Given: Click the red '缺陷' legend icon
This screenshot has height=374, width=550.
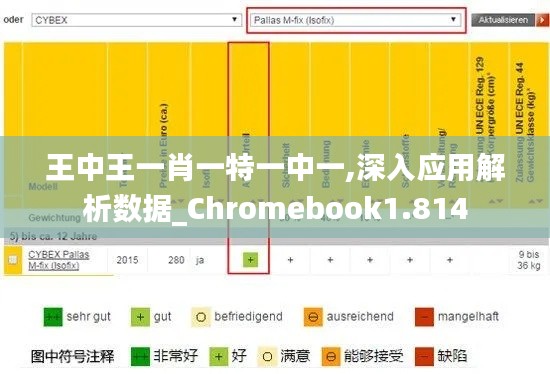Looking at the screenshot, I should click(x=424, y=356).
